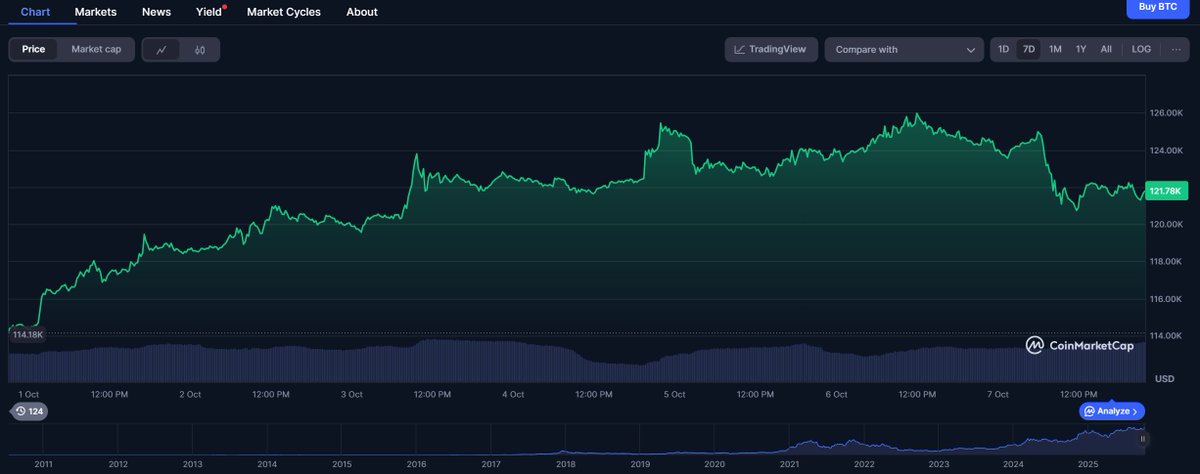Expand the Compare with dropdown
Viewport: 1200px width, 474px height.
coord(904,49)
